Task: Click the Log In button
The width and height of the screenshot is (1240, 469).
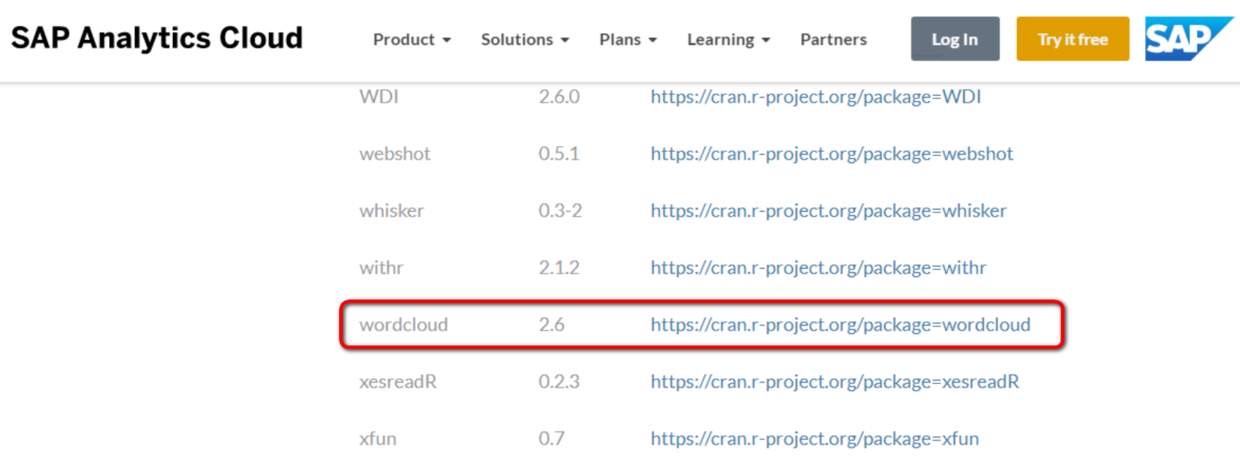Action: 955,39
